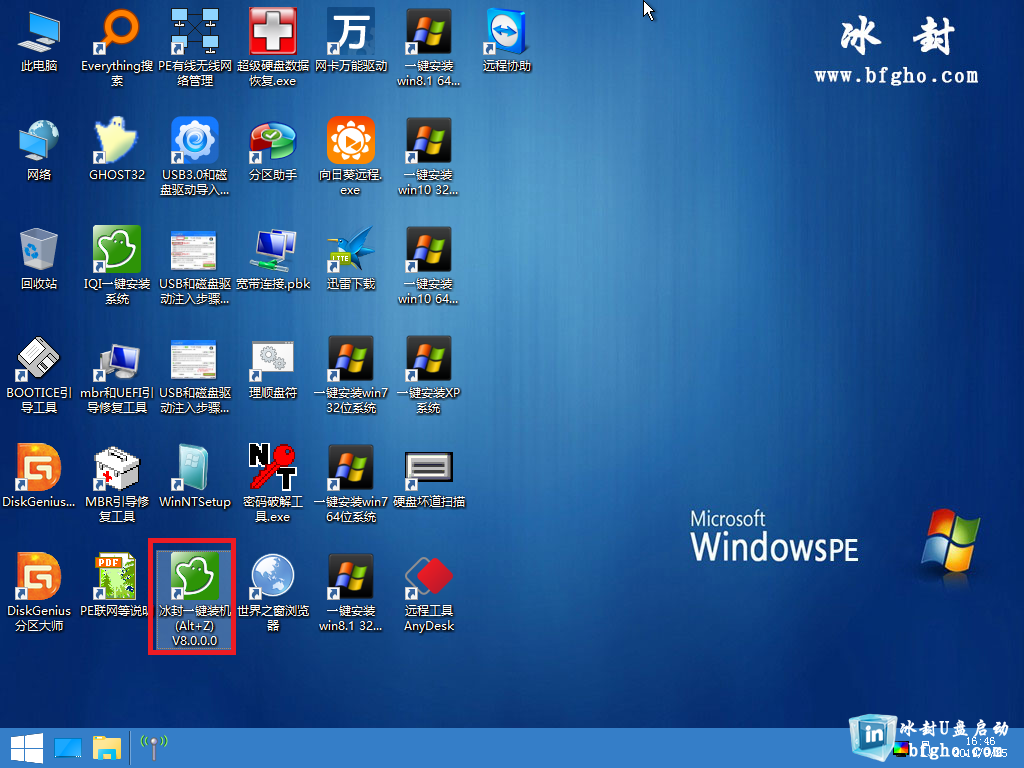The height and width of the screenshot is (768, 1024).
Task: Click the colorful tray icon near clock
Action: [901, 749]
